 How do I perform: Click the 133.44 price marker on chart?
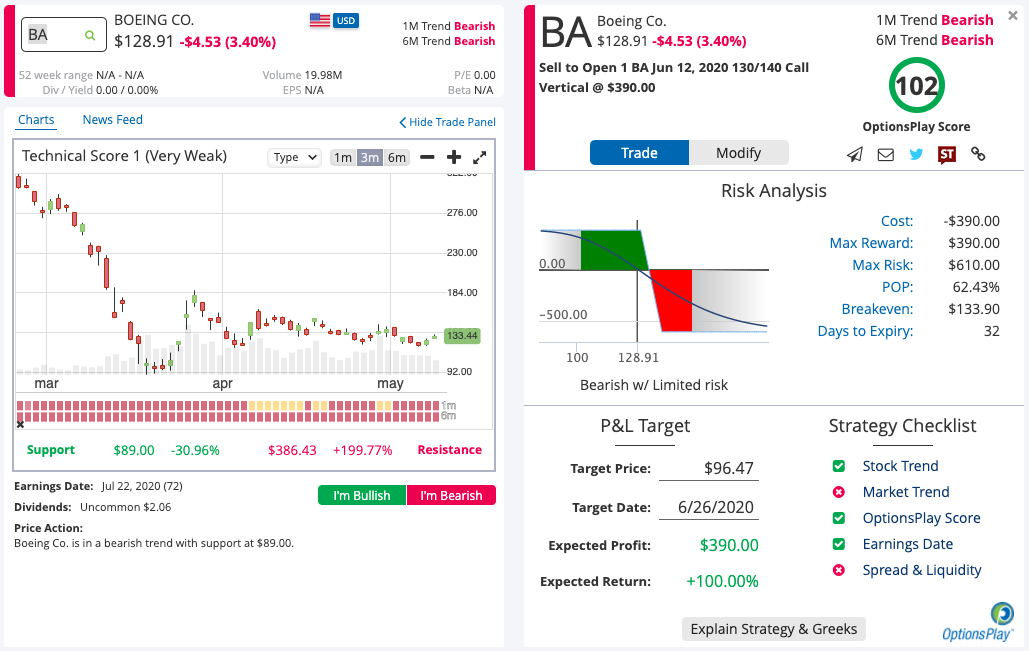pyautogui.click(x=462, y=336)
